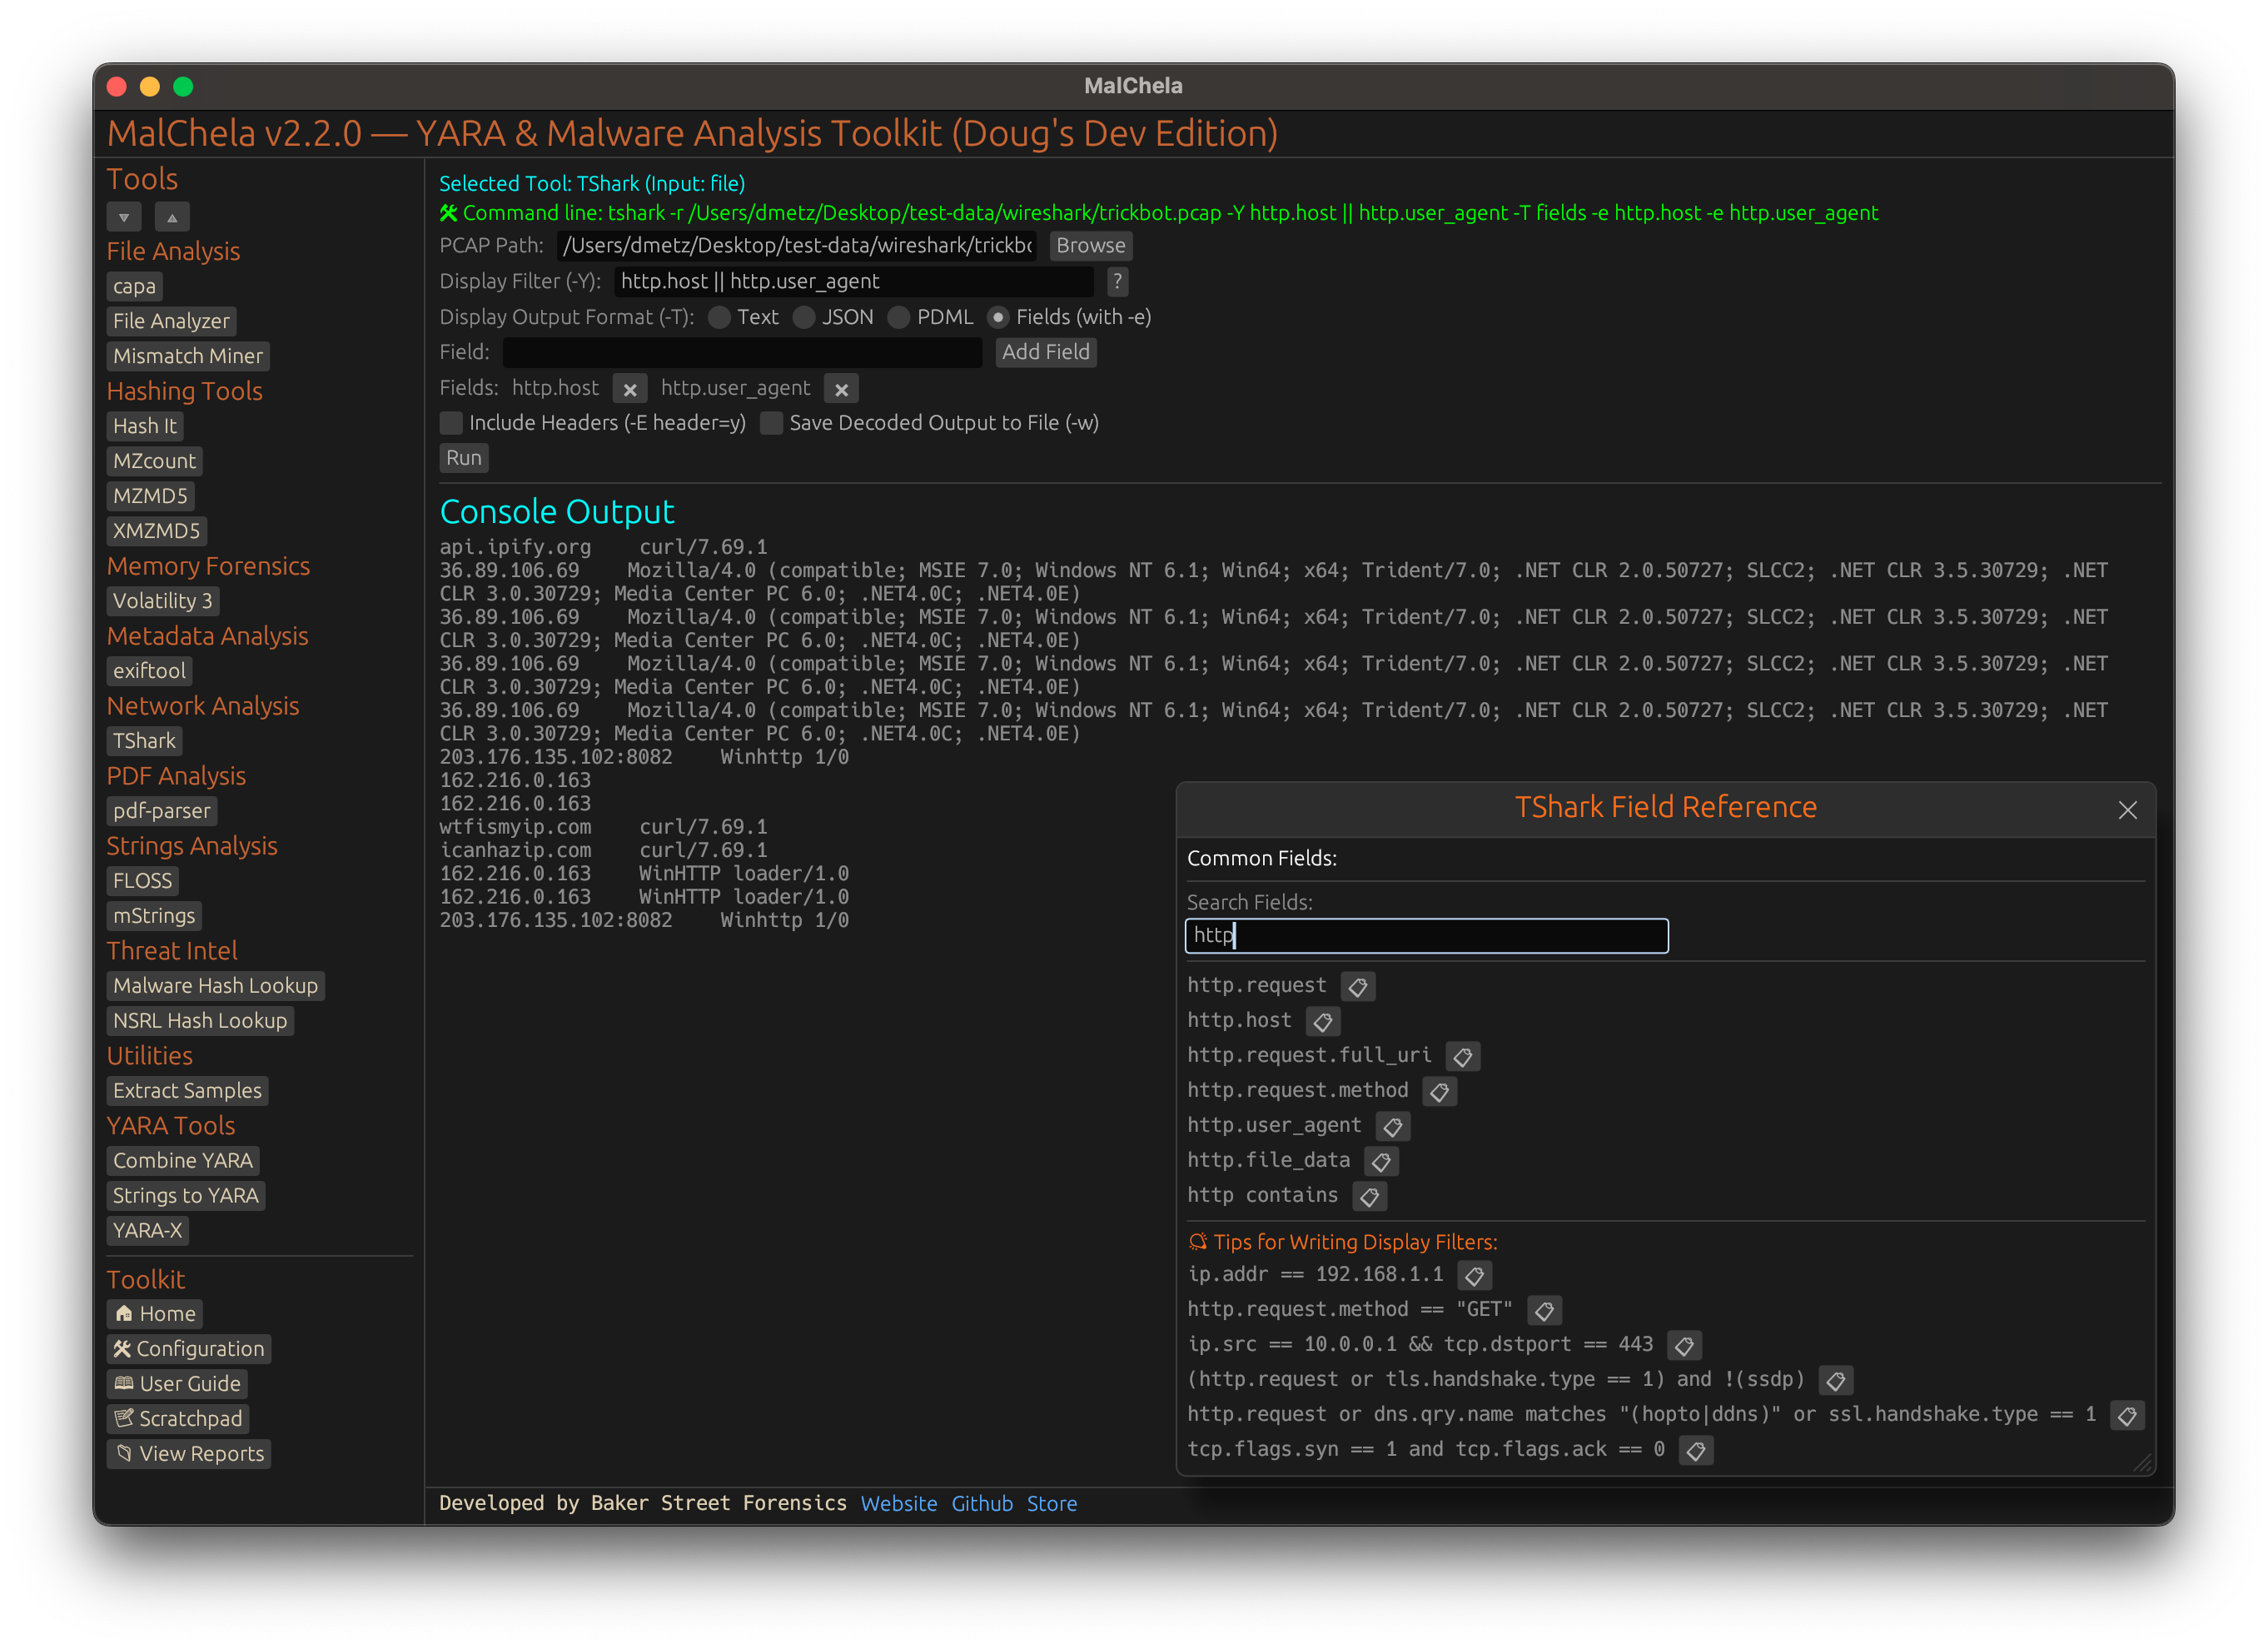The width and height of the screenshot is (2268, 1649).
Task: Select PDML output format
Action: [x=930, y=317]
